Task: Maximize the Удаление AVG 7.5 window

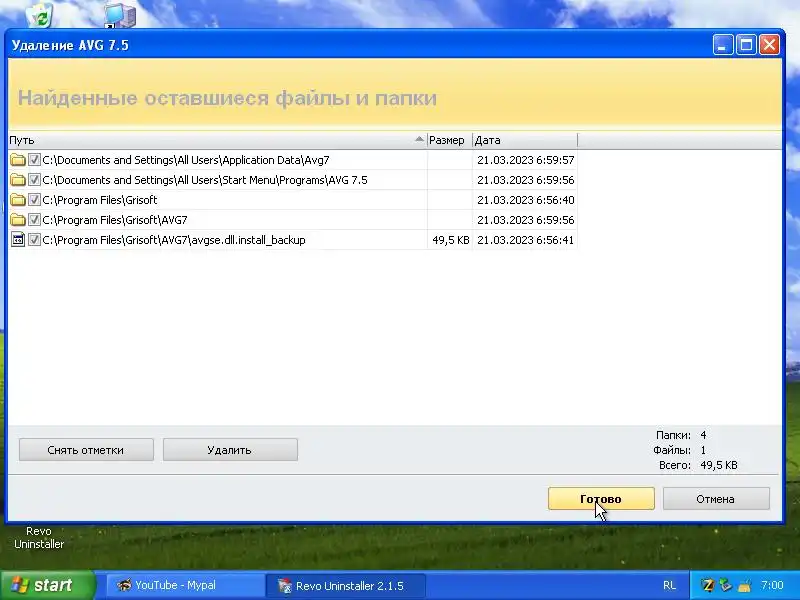Action: [x=746, y=45]
